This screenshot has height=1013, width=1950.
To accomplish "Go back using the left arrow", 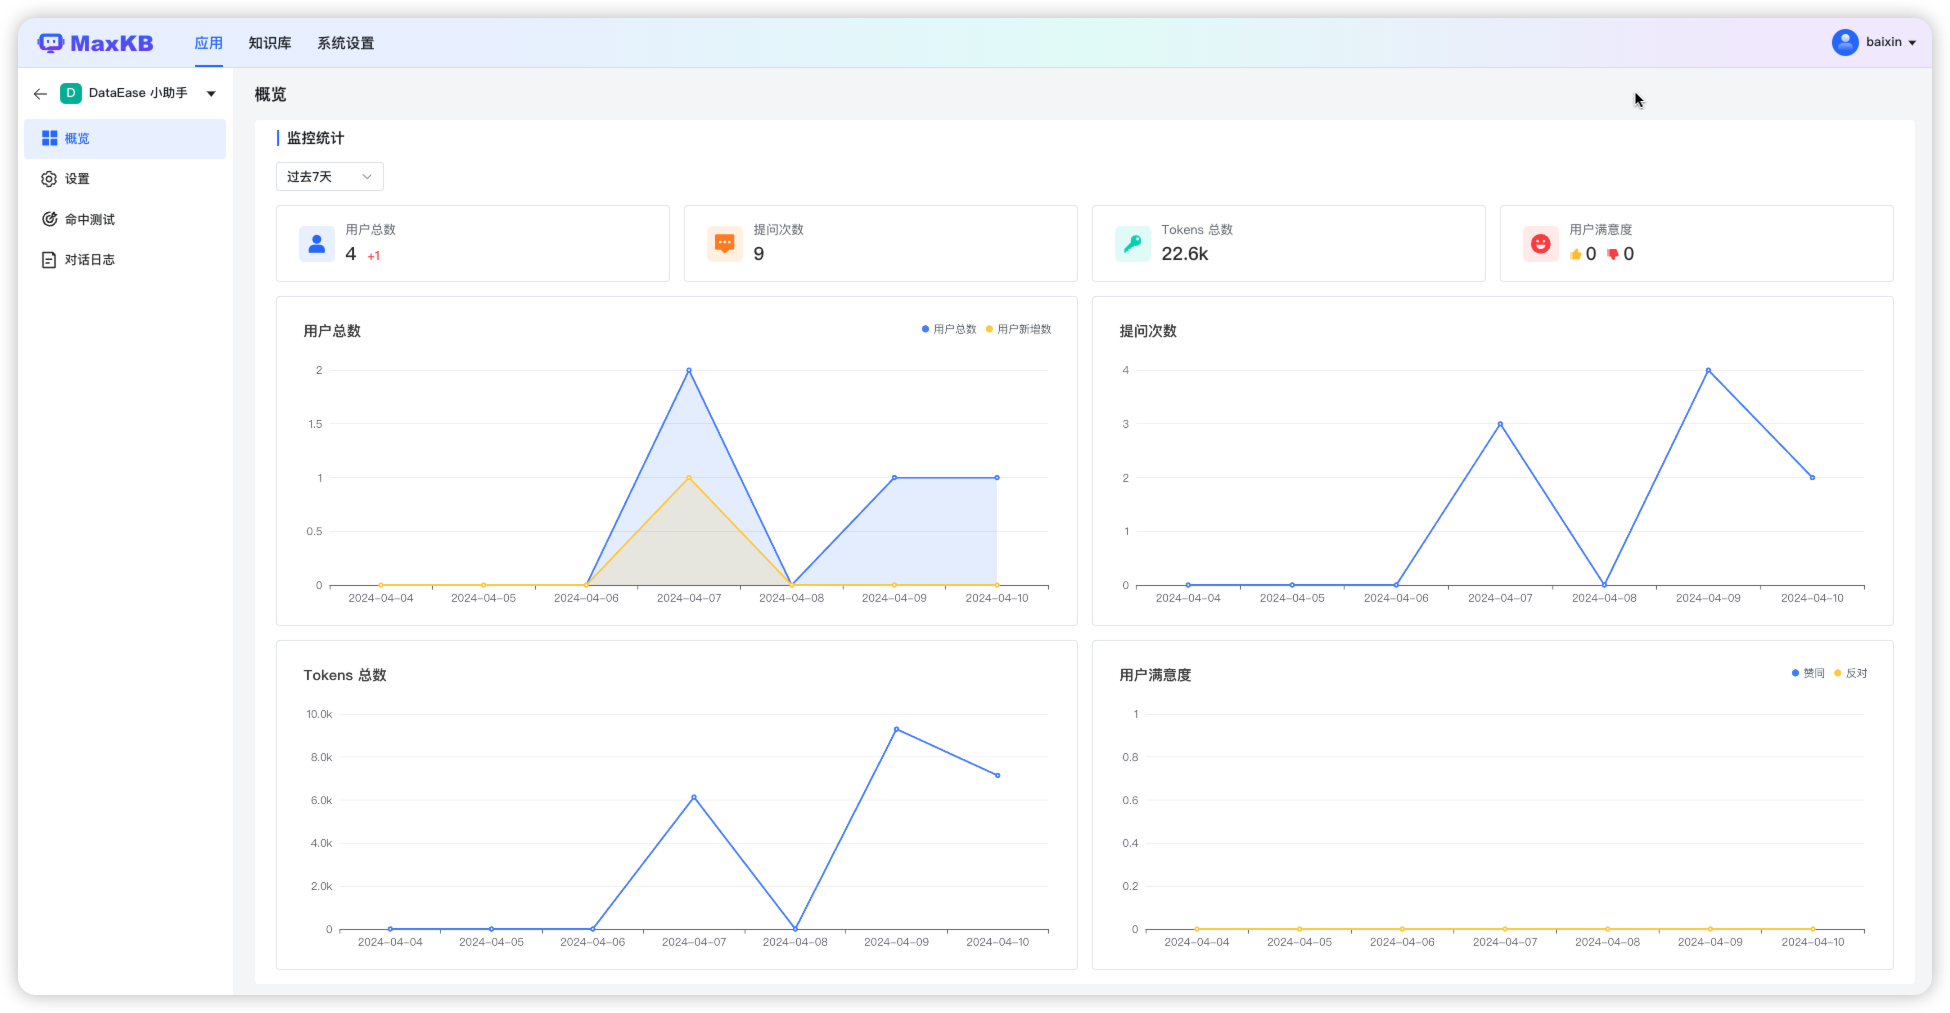I will (40, 93).
